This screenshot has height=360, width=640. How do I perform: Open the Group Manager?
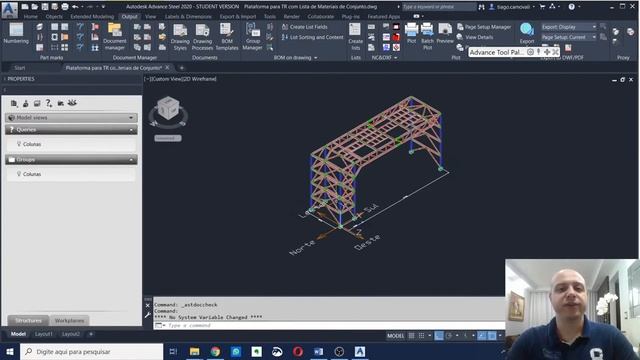pos(253,36)
